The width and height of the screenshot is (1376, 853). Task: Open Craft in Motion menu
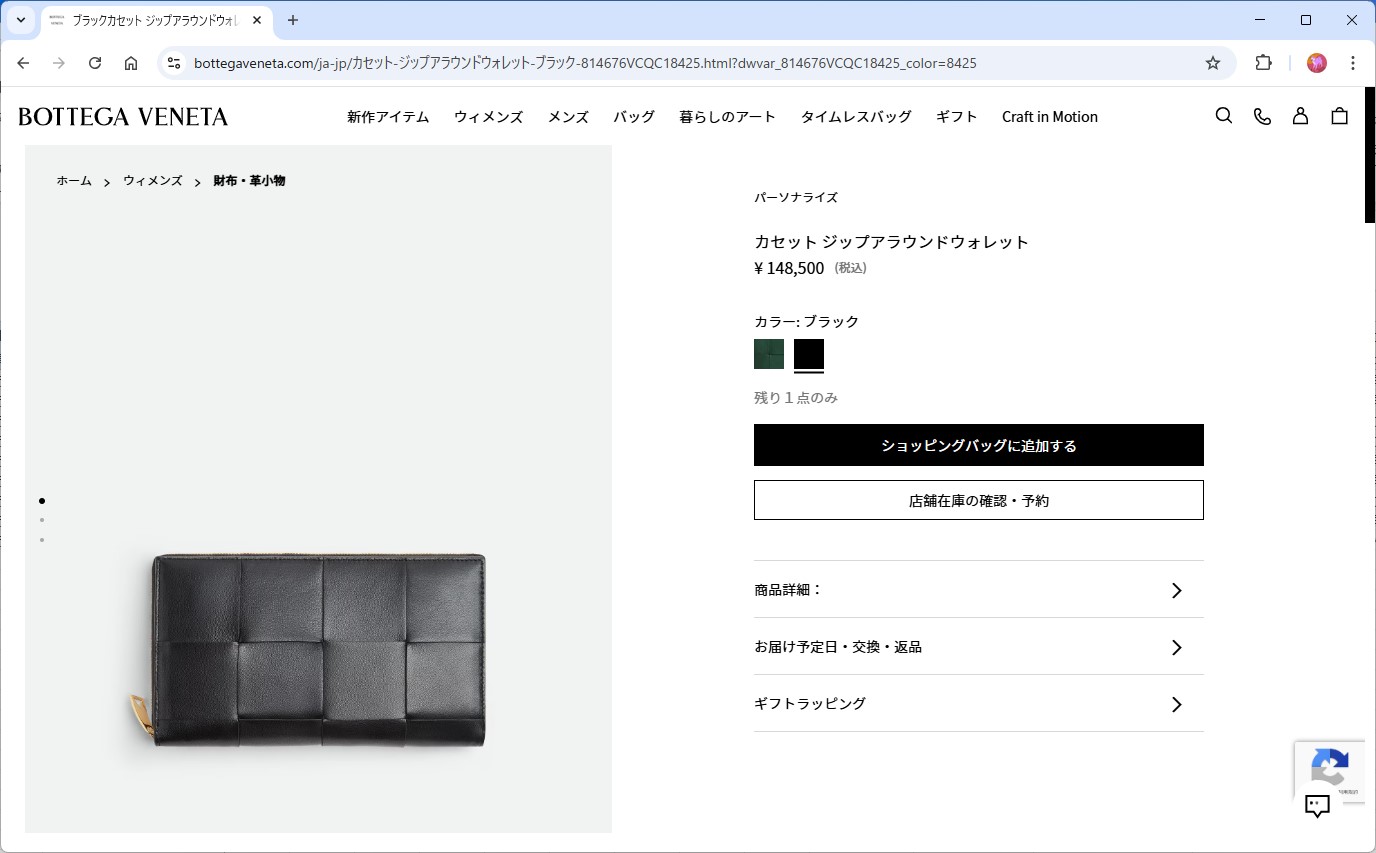[x=1050, y=117]
